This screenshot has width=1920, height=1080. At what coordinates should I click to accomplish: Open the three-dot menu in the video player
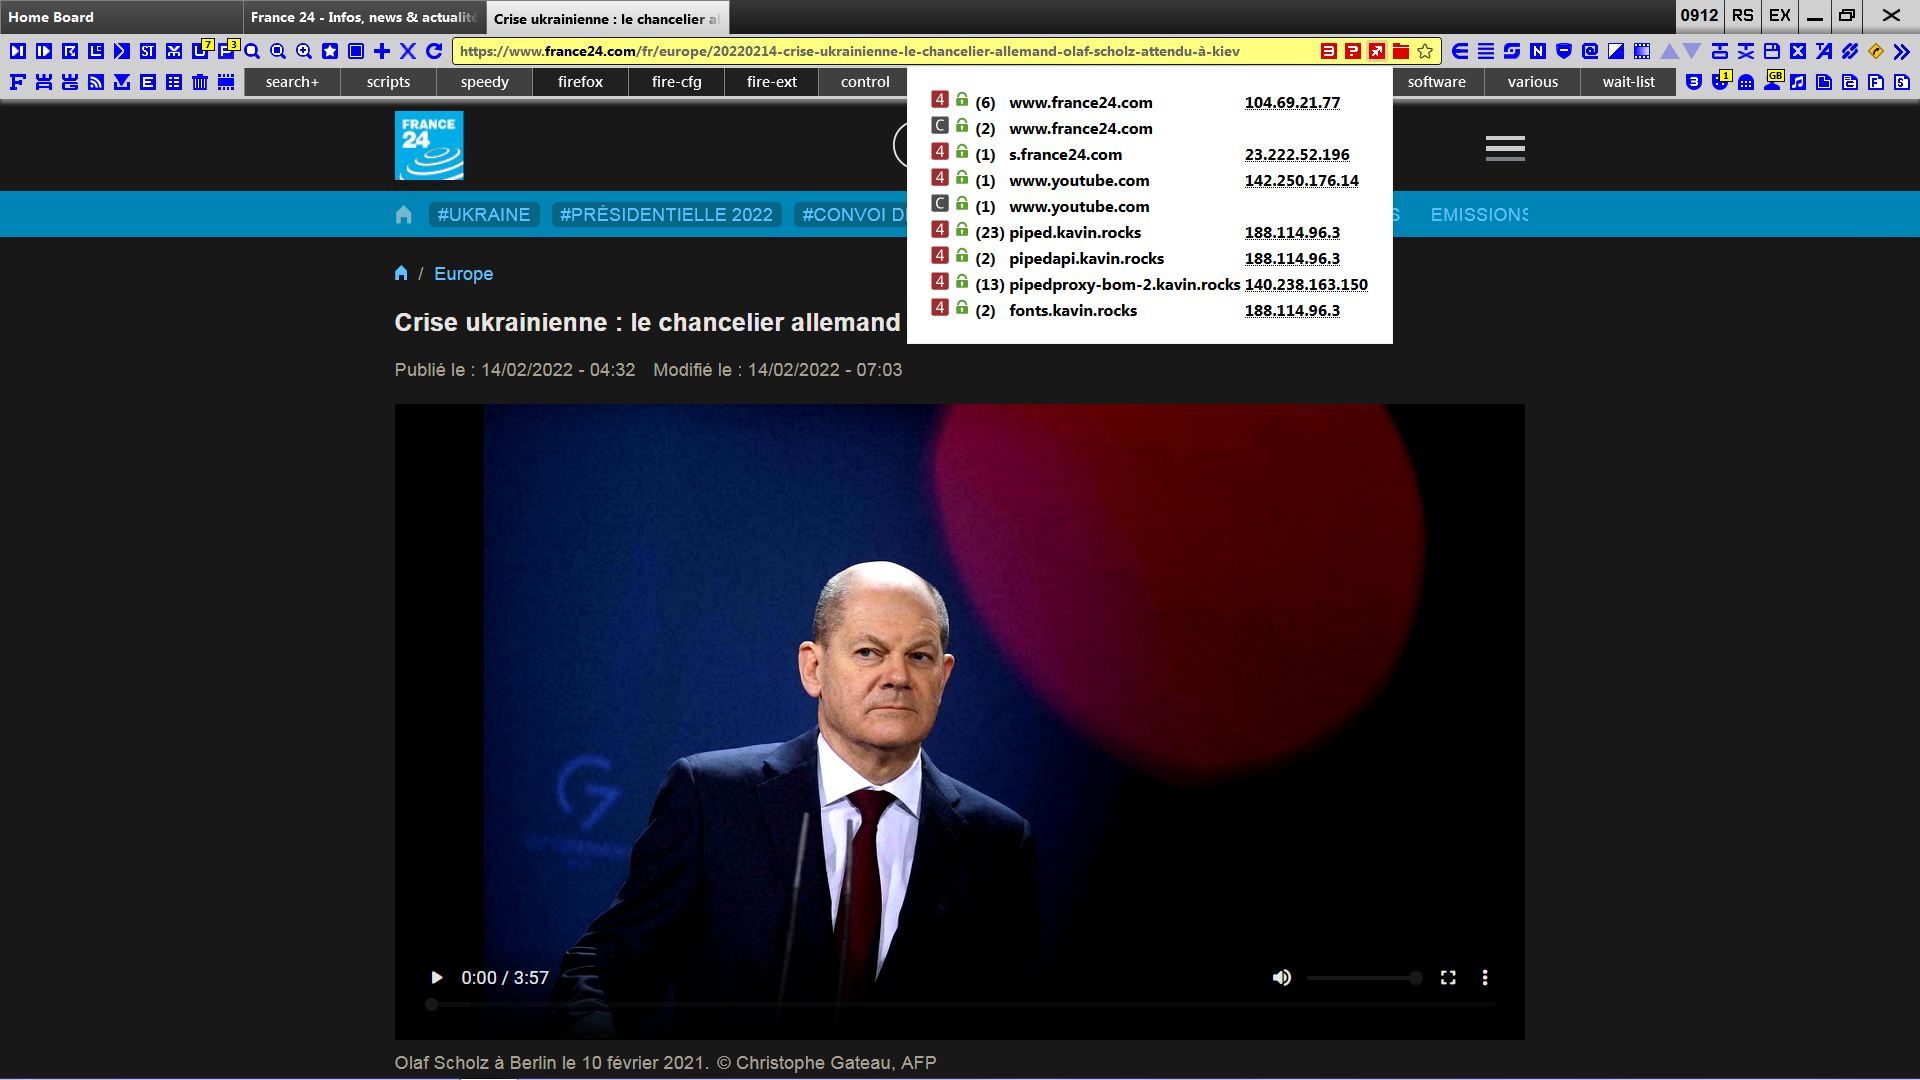pyautogui.click(x=1485, y=978)
